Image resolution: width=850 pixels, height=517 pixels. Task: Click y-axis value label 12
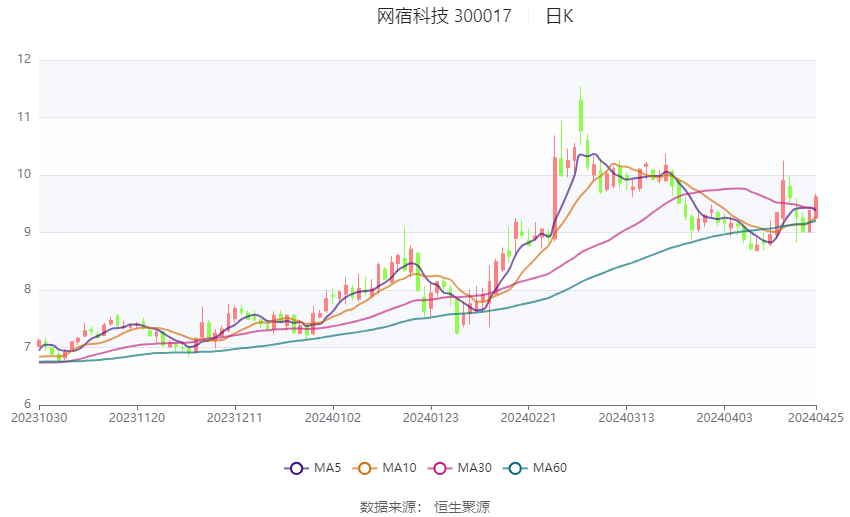24,59
